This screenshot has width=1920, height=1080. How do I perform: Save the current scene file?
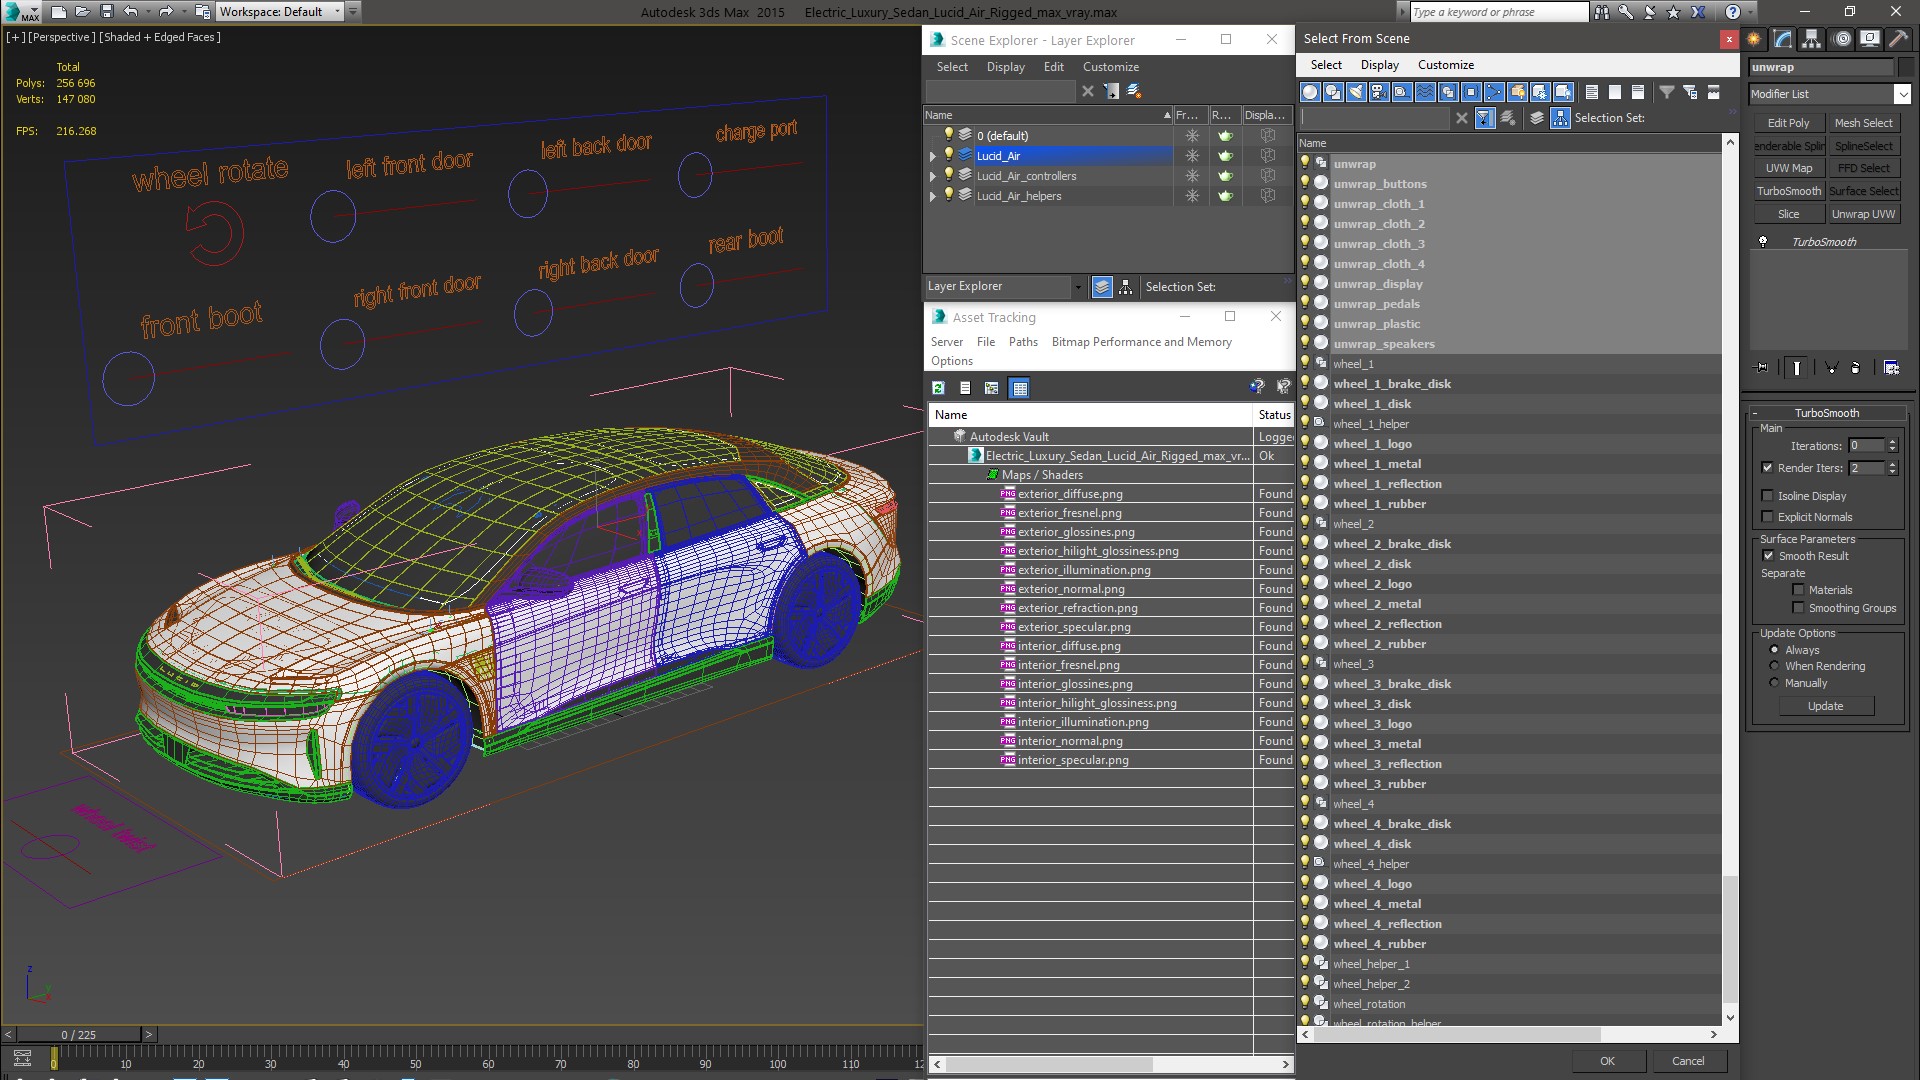(107, 12)
